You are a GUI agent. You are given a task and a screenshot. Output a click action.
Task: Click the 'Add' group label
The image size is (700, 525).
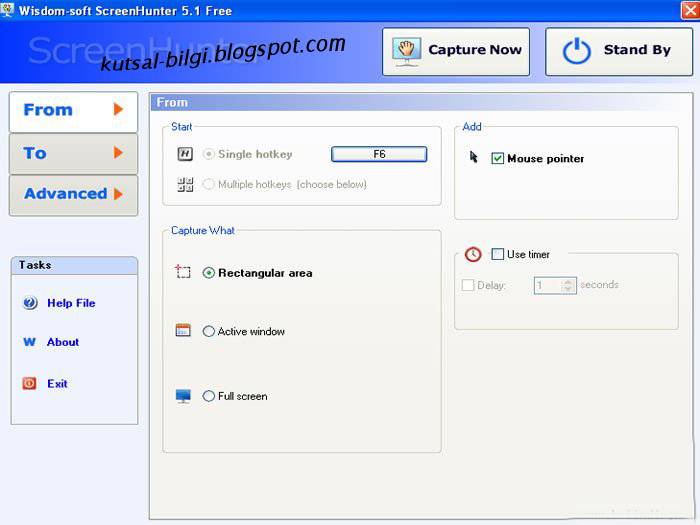[472, 127]
